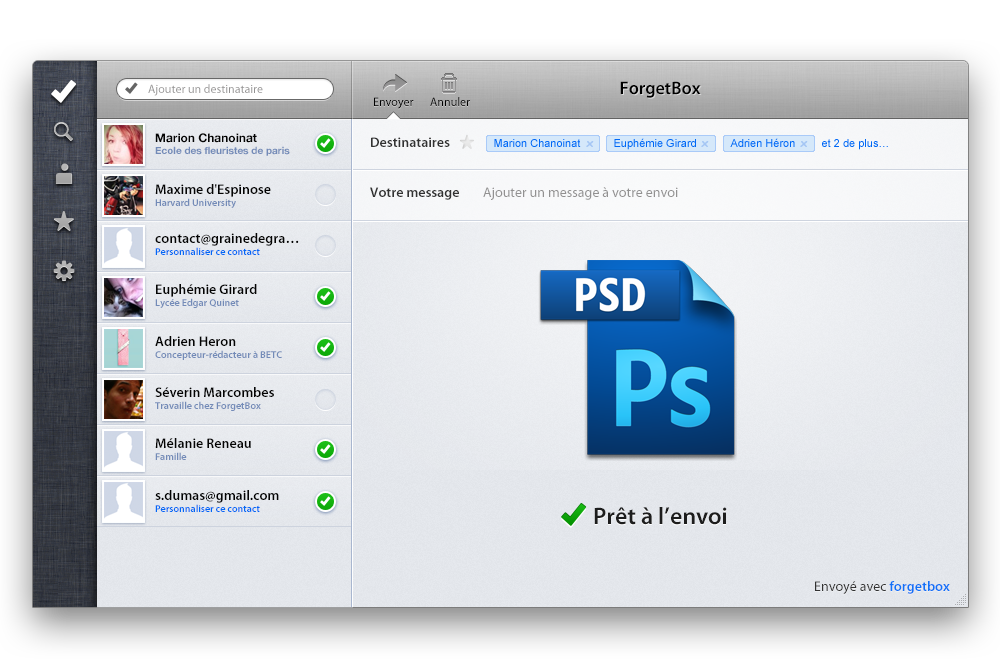Click 'Concepteur-rédacteur à BETC' text
Viewport: 1000px width, 667px height.
[218, 355]
